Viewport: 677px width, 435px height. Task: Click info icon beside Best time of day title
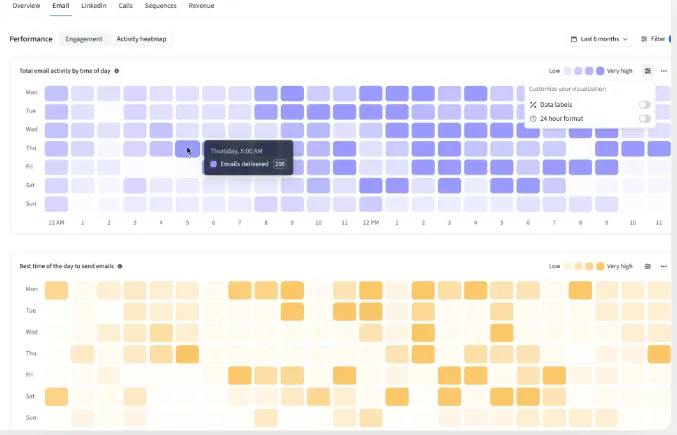click(x=120, y=266)
